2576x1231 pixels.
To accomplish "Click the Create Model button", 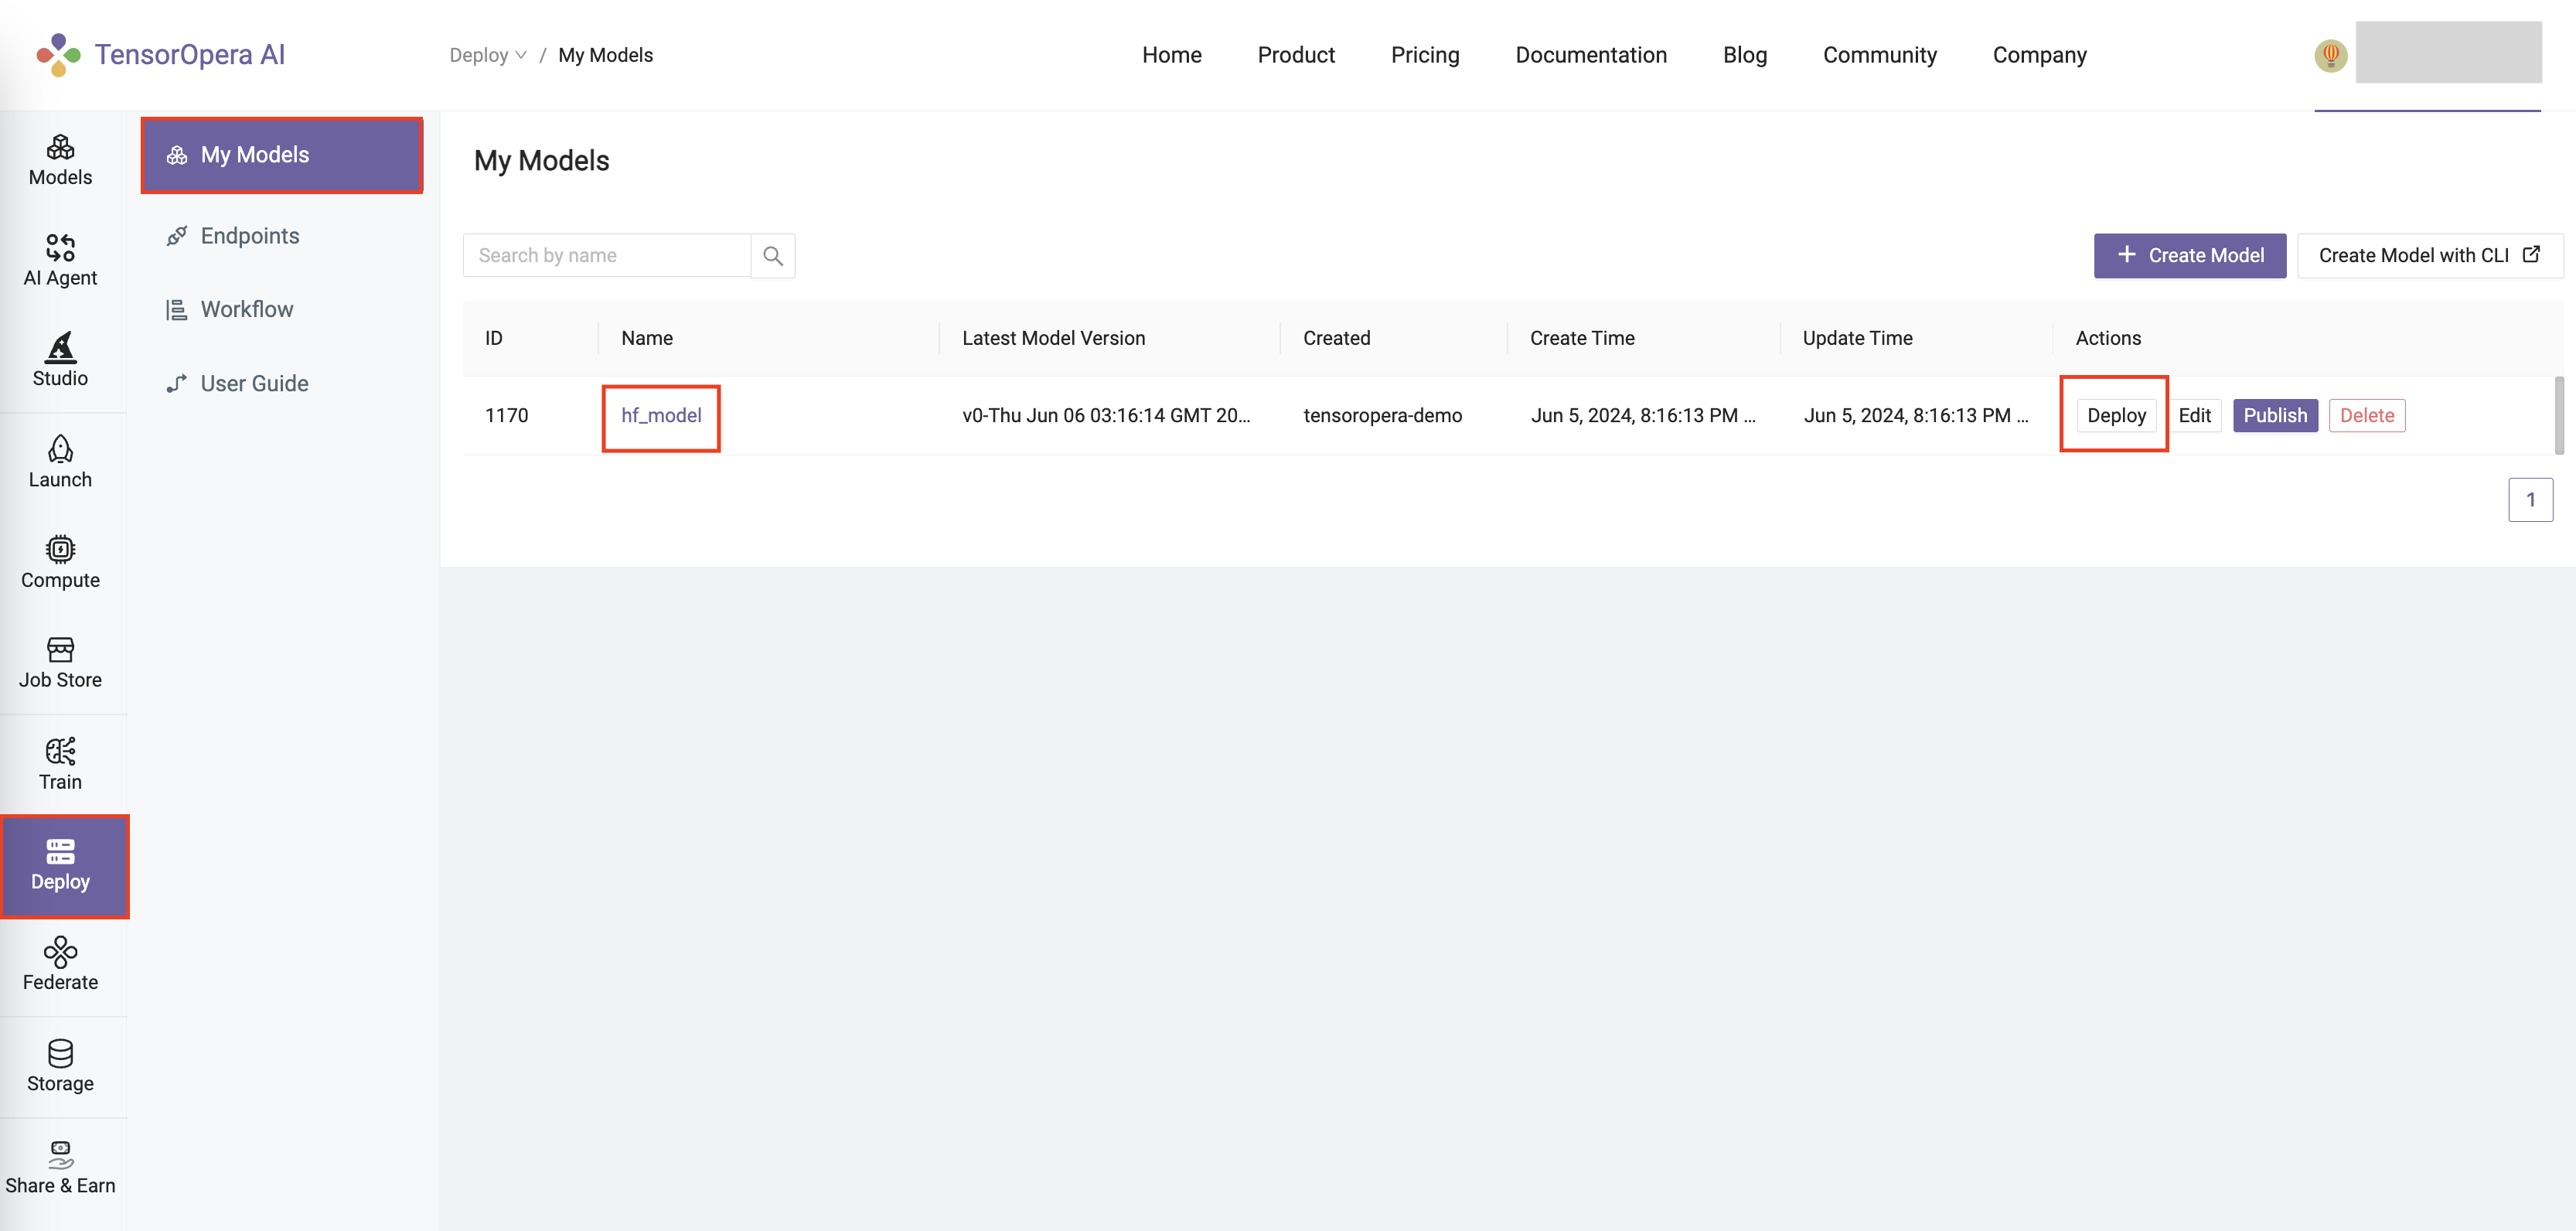I will tap(2189, 256).
